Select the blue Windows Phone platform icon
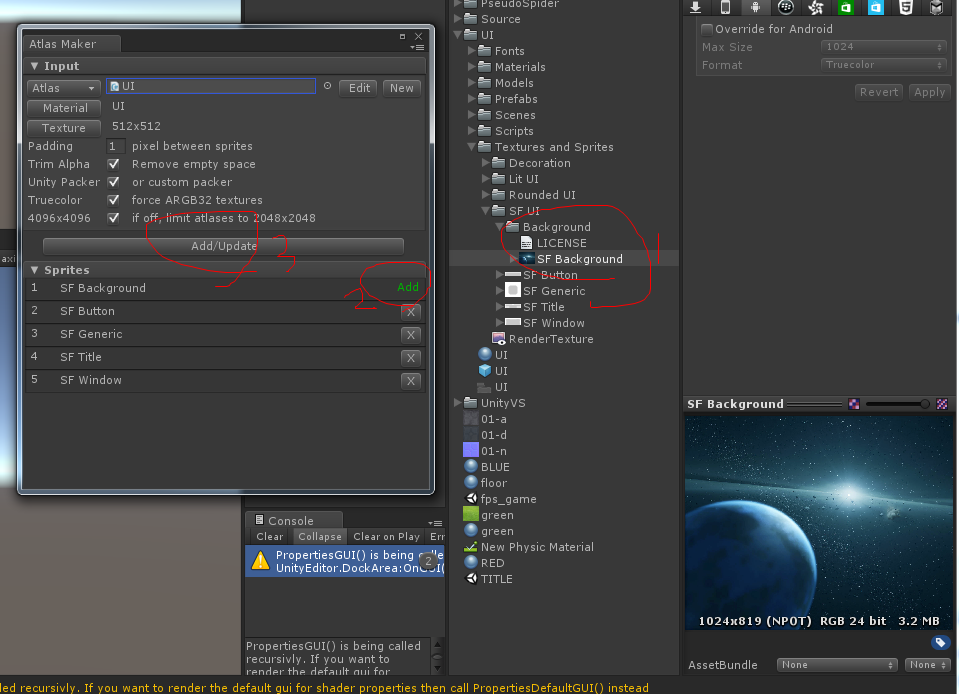The height and width of the screenshot is (694, 959). point(876,7)
